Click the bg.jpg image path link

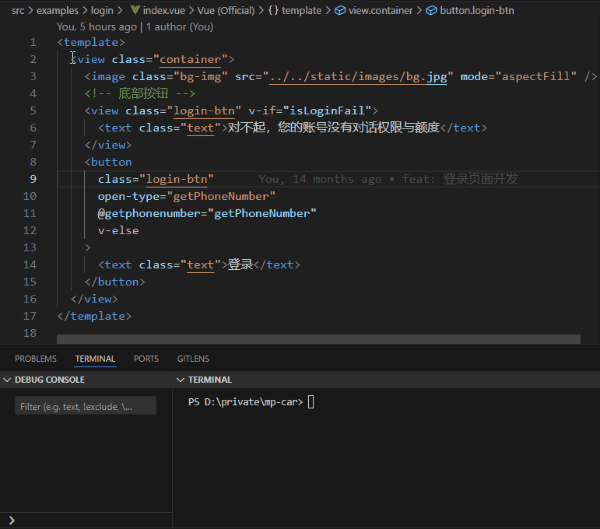tap(358, 77)
